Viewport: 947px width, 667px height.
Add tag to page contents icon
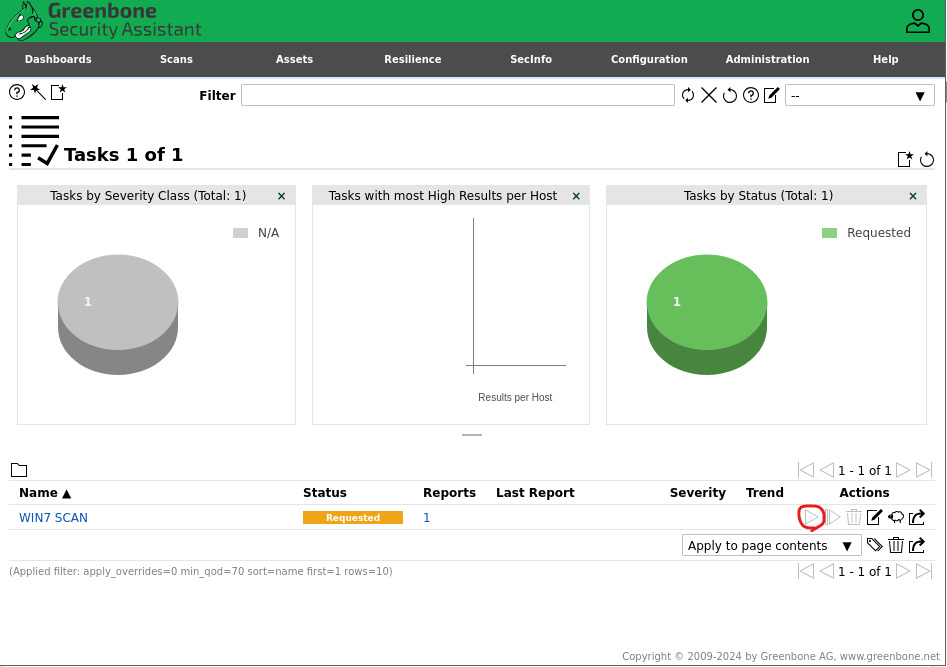click(875, 545)
